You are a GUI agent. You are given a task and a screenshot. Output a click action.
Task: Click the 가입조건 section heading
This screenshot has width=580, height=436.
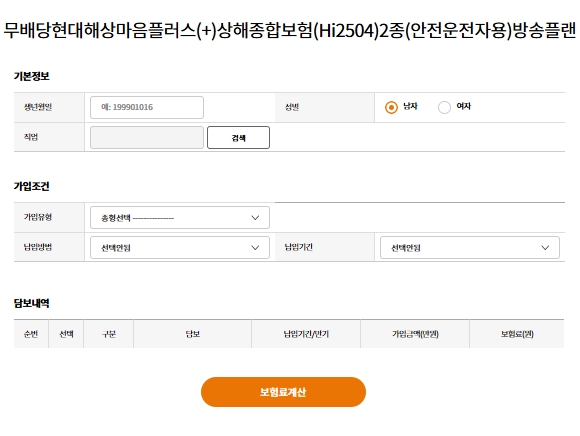click(31, 186)
